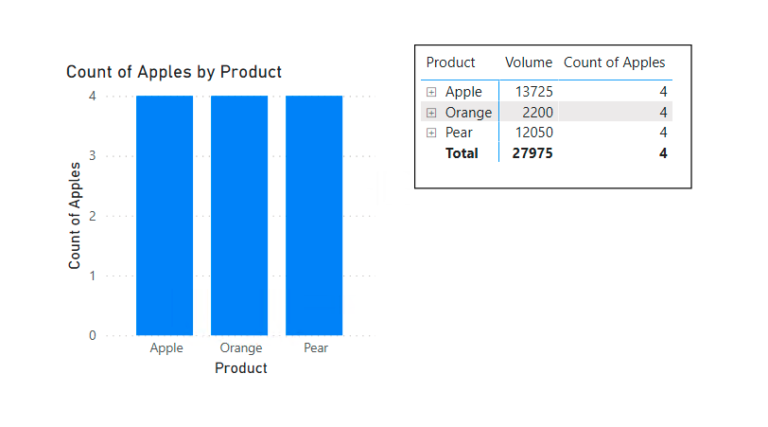This screenshot has height=427, width=768.
Task: Click the Pear label on the x-axis
Action: (316, 348)
